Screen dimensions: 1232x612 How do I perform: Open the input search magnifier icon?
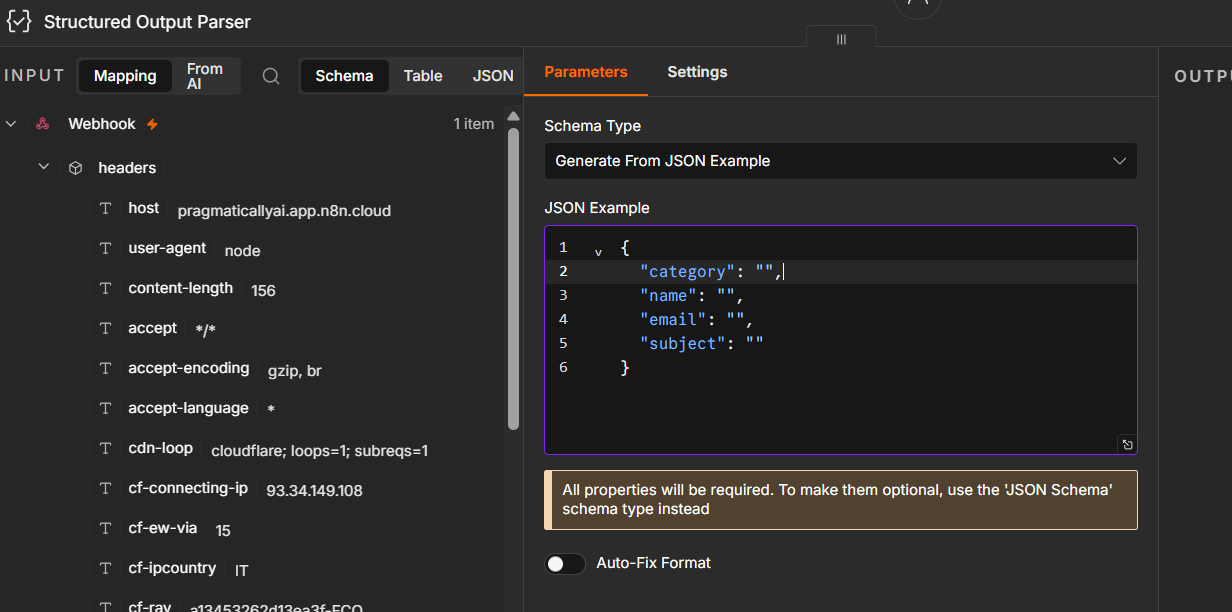tap(271, 76)
